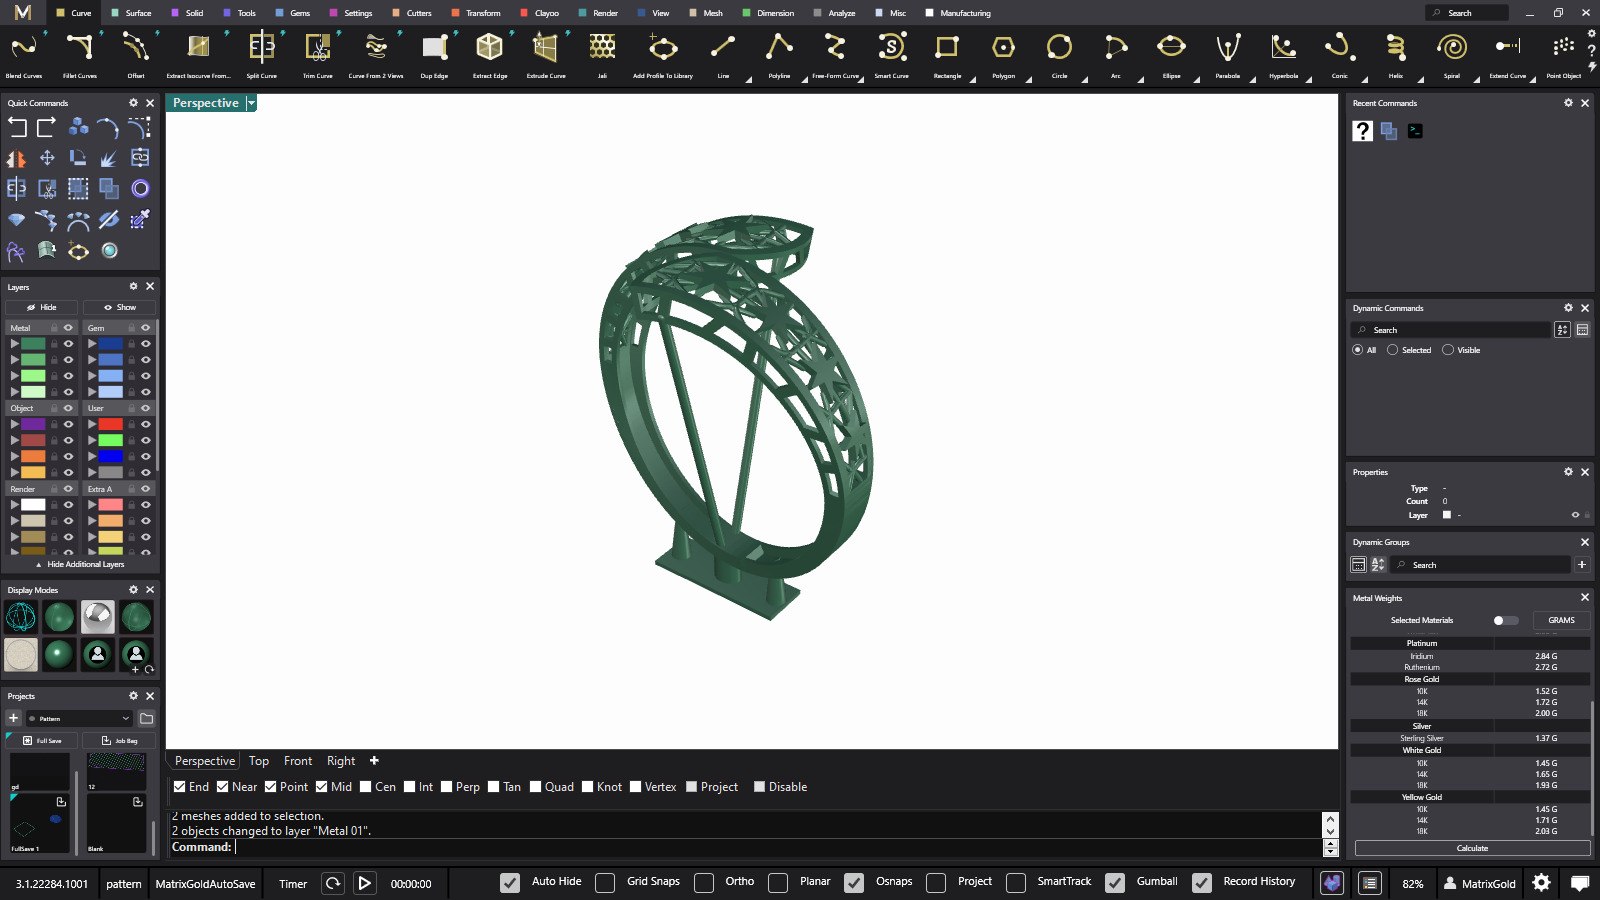This screenshot has height=900, width=1600.
Task: Enable the Vertex osnap checkbox
Action: tap(635, 787)
